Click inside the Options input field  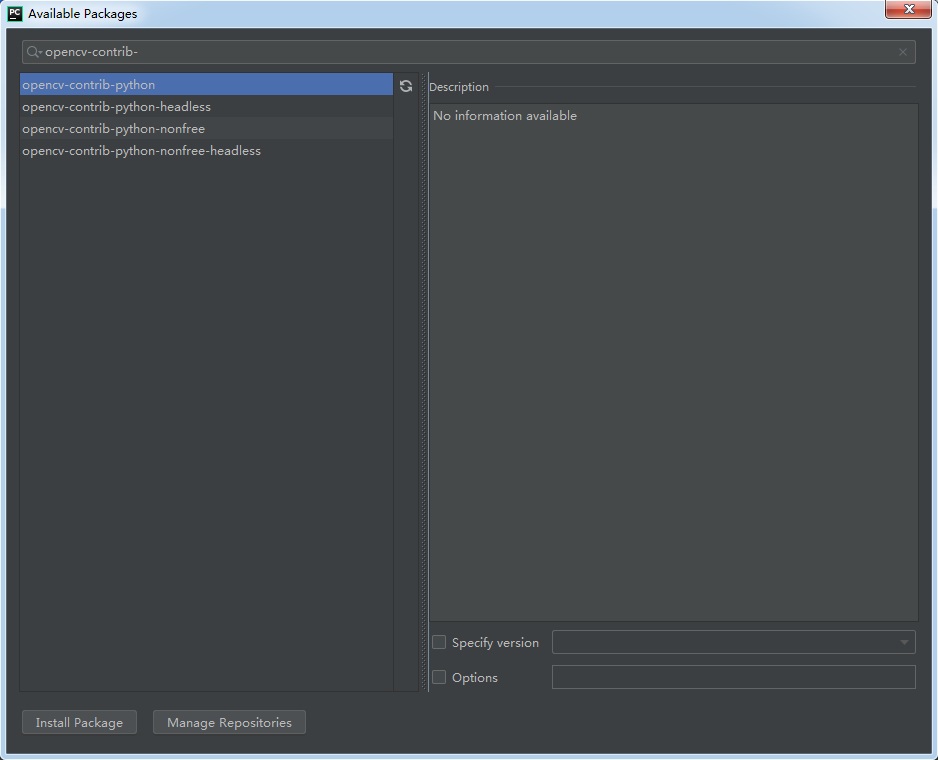(x=733, y=677)
